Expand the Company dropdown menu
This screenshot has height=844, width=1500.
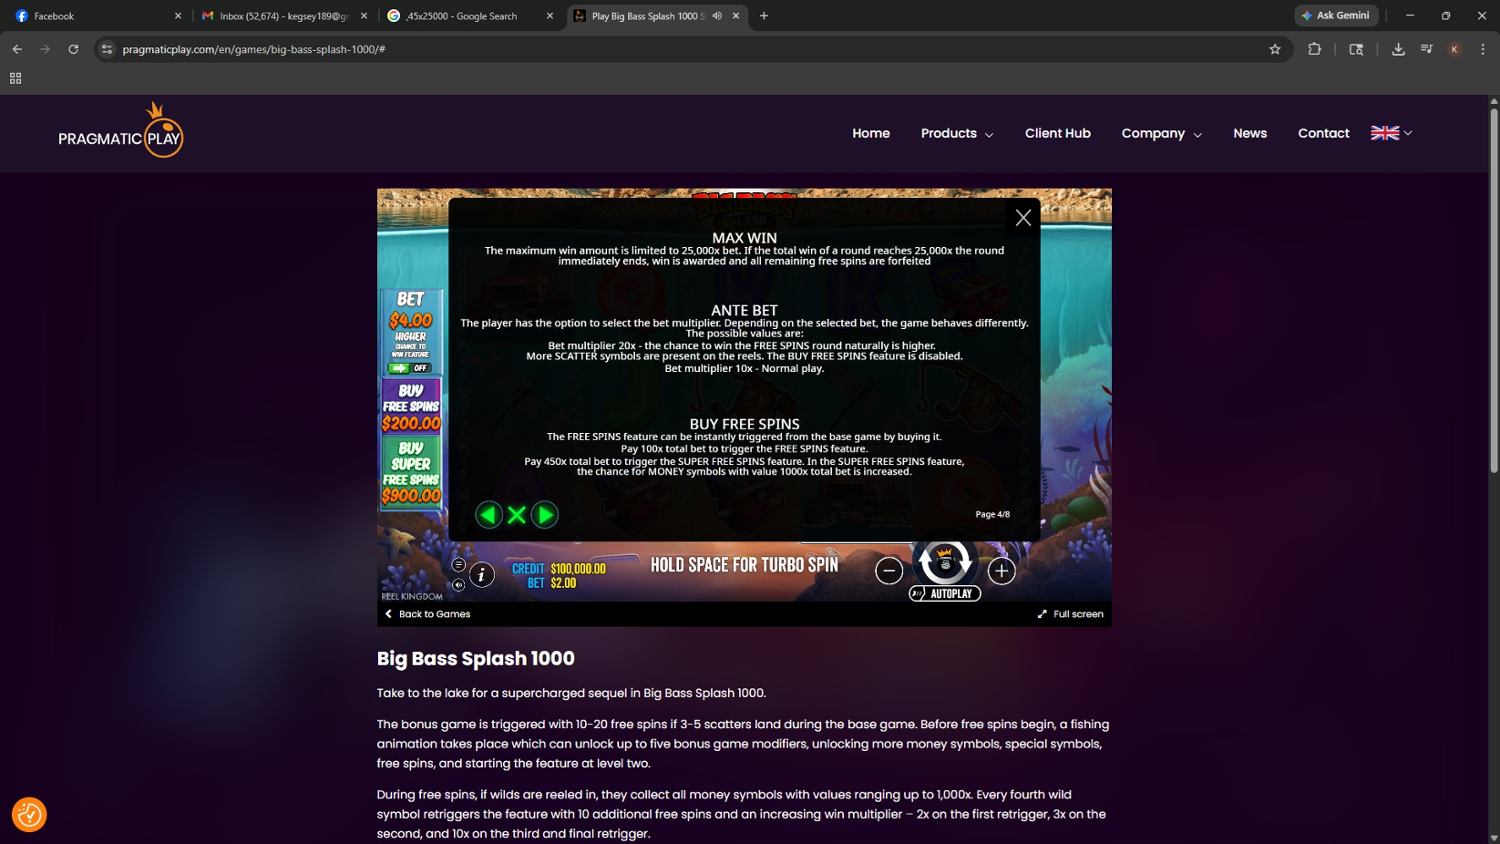click(1161, 134)
